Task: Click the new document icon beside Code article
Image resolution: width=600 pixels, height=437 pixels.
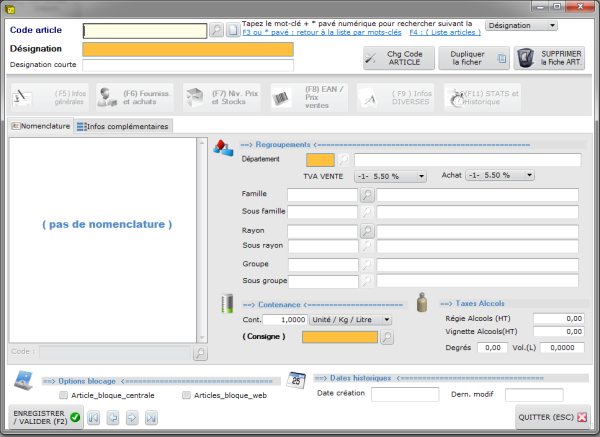Action: pyautogui.click(x=233, y=31)
